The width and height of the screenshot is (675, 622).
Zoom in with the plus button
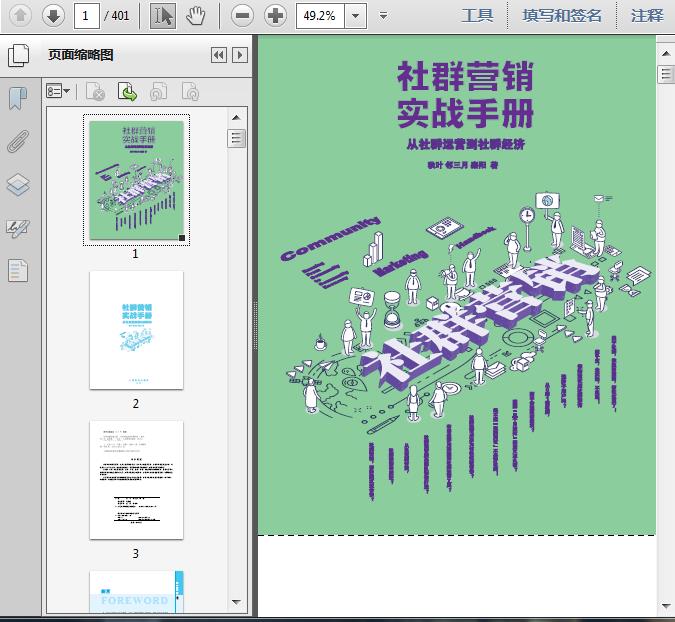click(x=276, y=16)
